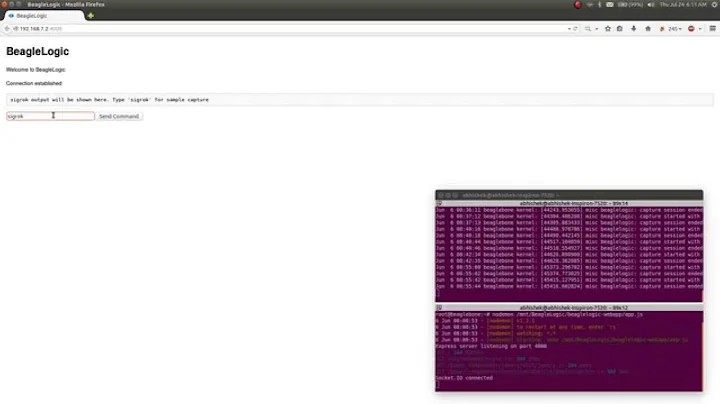Focus the sigrok command input field
The image size is (720, 404).
click(x=51, y=116)
